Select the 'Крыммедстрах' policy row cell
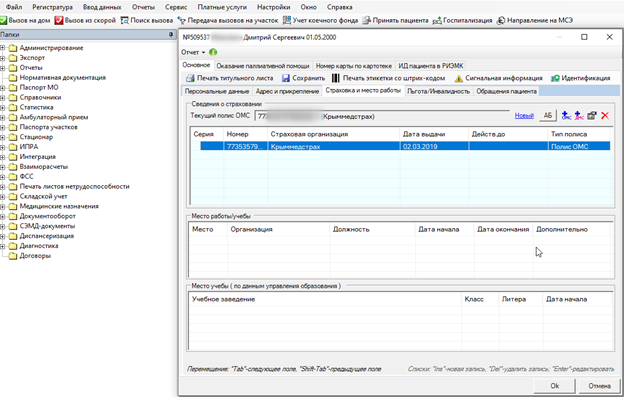 tap(333, 146)
